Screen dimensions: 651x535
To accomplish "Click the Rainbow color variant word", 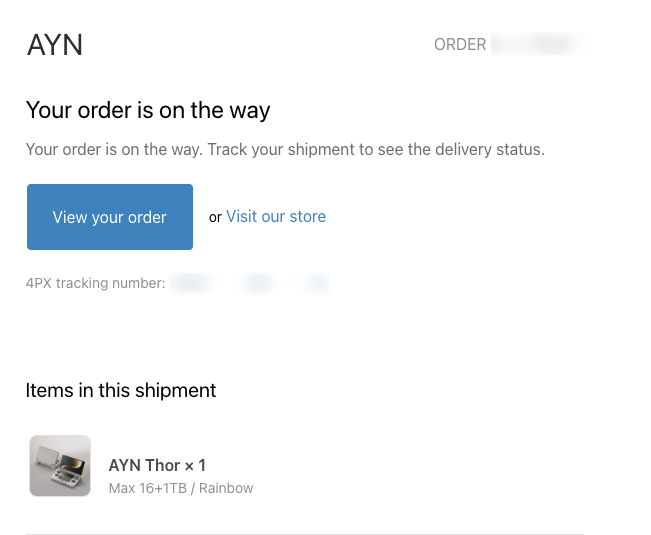I will 226,489.
